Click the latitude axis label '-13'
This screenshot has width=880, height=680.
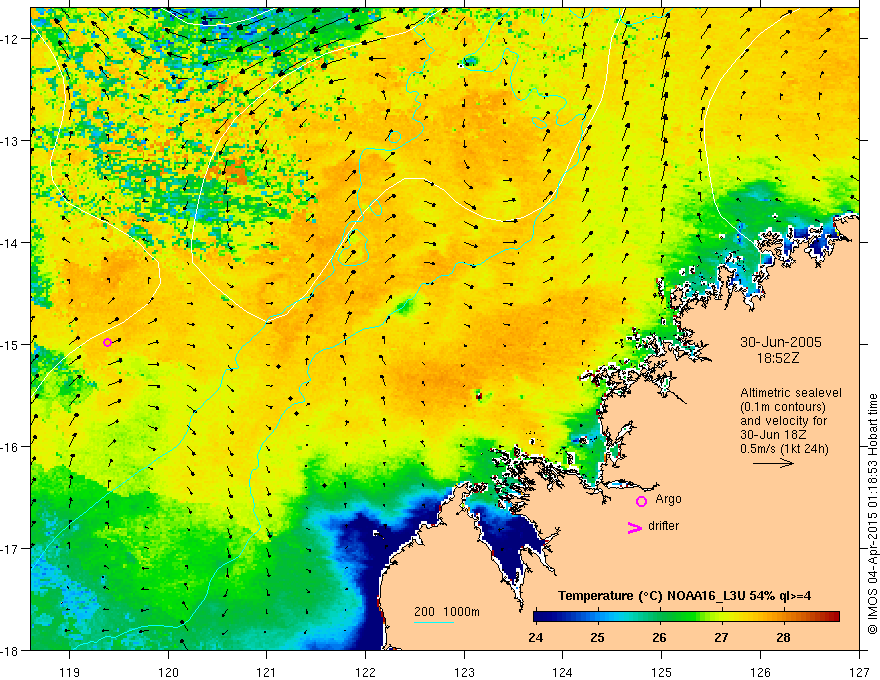click(x=11, y=140)
